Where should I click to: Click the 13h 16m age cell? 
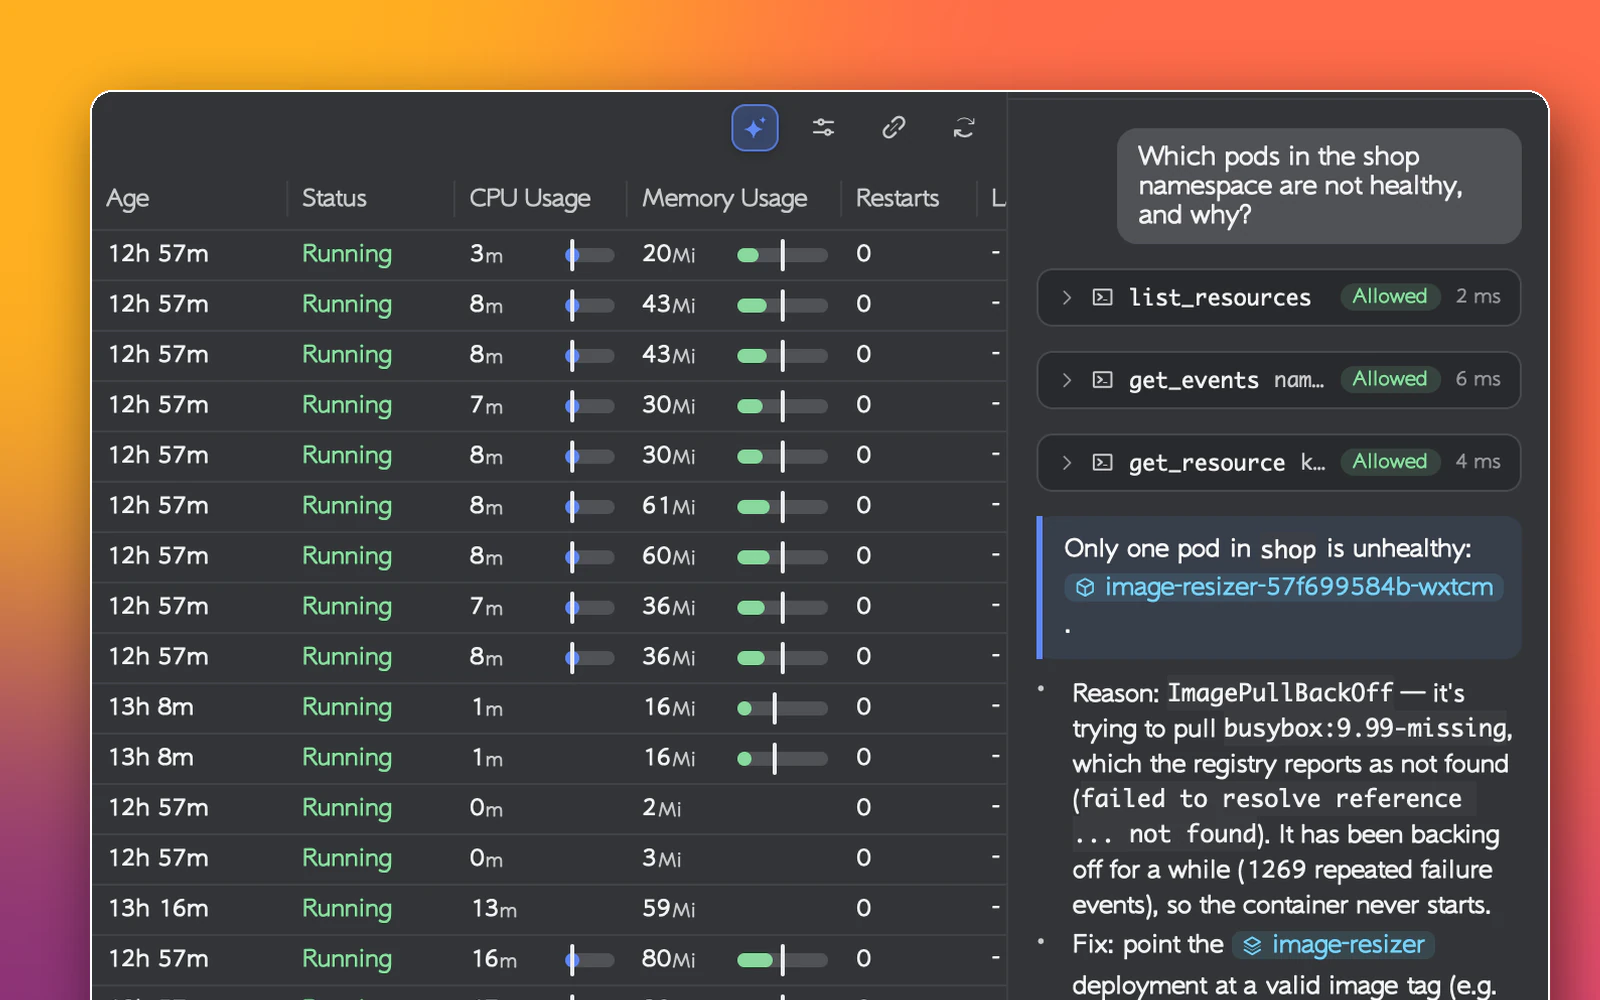(158, 909)
